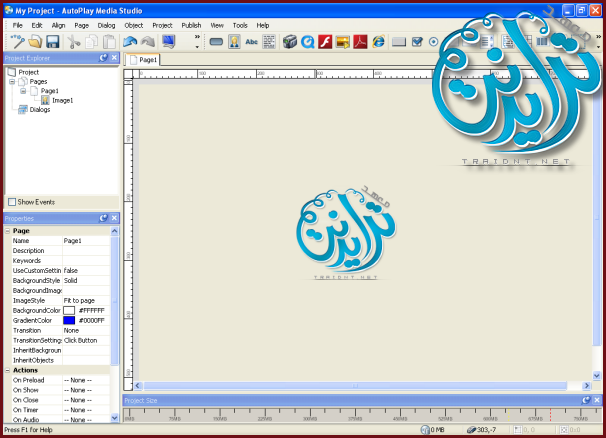Add a PDF object
Viewport: 606px width, 438px height.
(360, 41)
